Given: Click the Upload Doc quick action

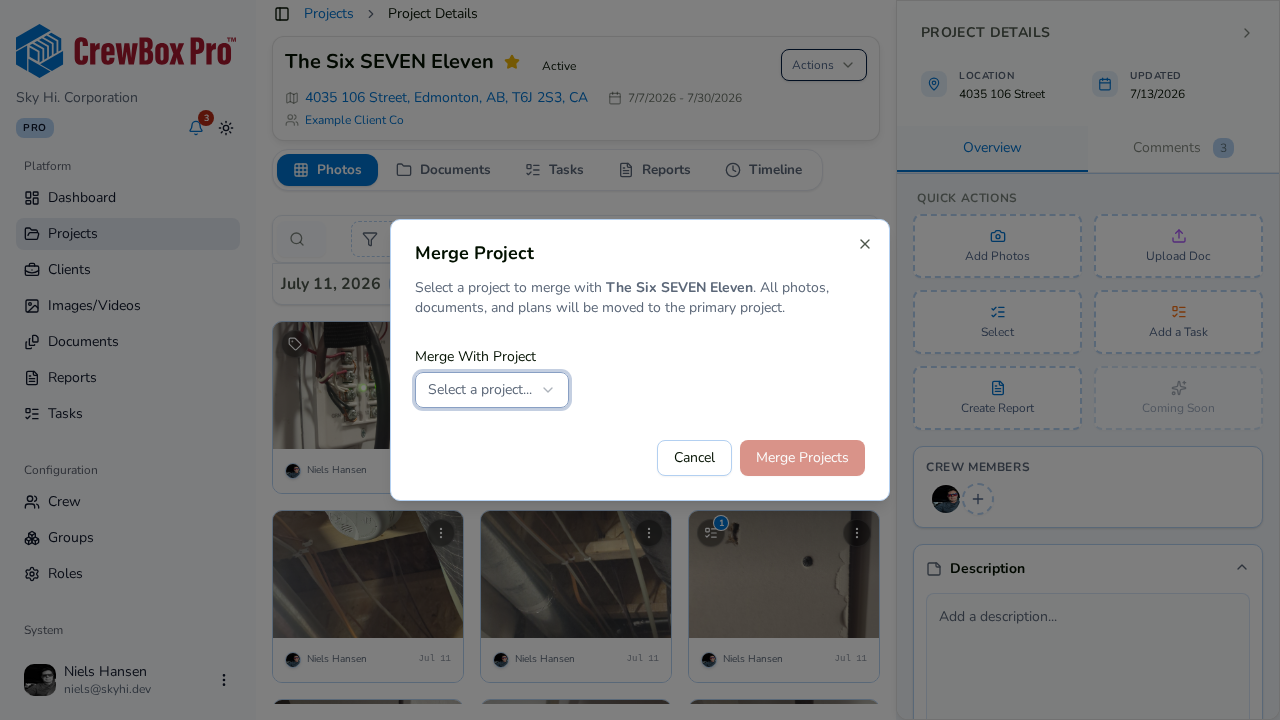Looking at the screenshot, I should point(1178,246).
